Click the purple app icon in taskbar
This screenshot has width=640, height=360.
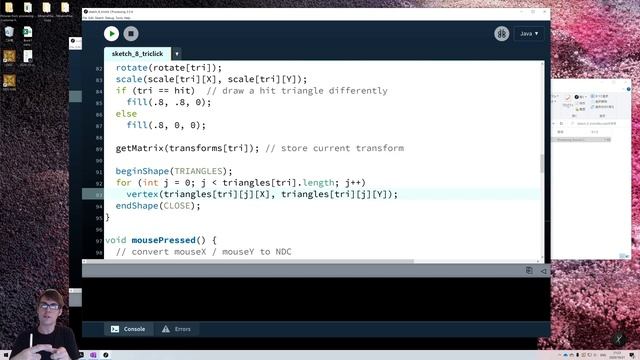point(93,355)
